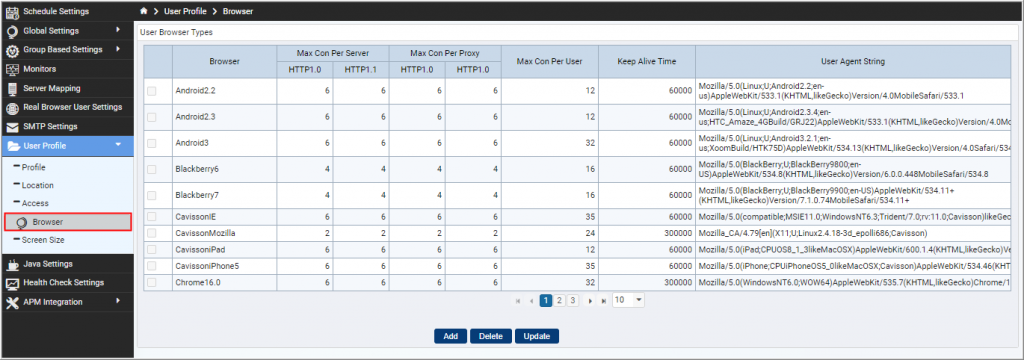
Task: Expand the Global Settings submenu arrow
Action: pos(118,30)
